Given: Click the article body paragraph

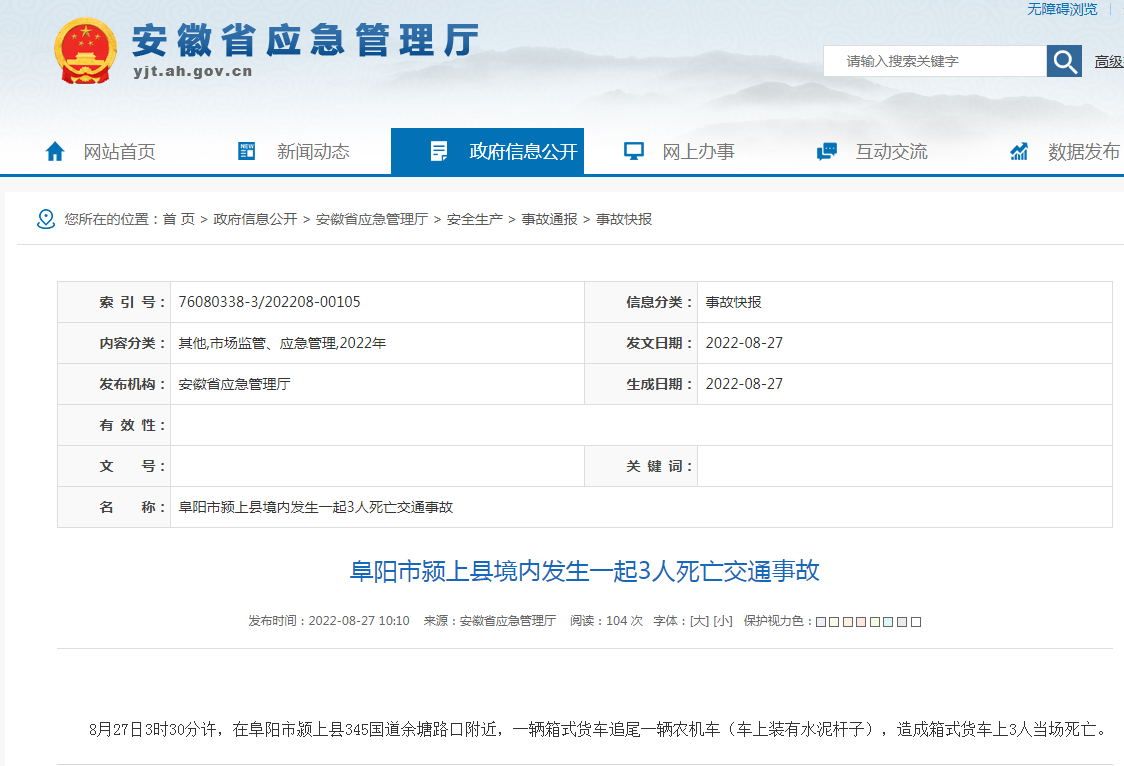Looking at the screenshot, I should coord(598,729).
